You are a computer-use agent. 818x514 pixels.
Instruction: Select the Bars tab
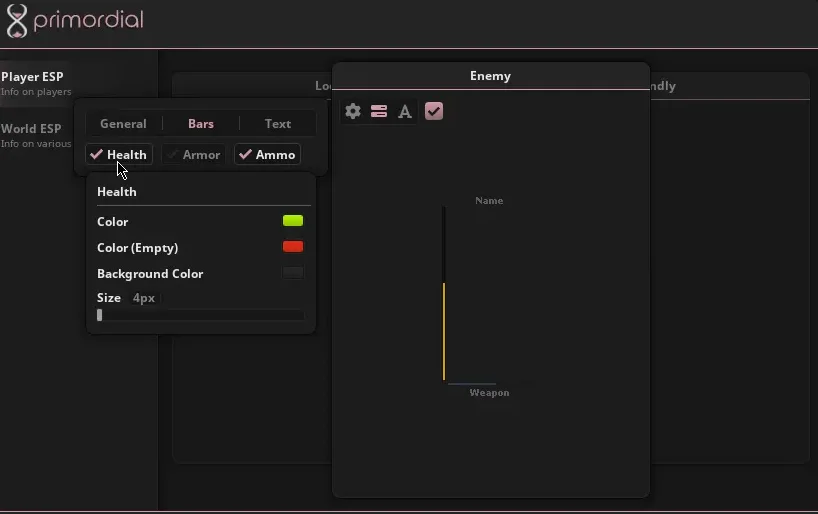tap(201, 124)
